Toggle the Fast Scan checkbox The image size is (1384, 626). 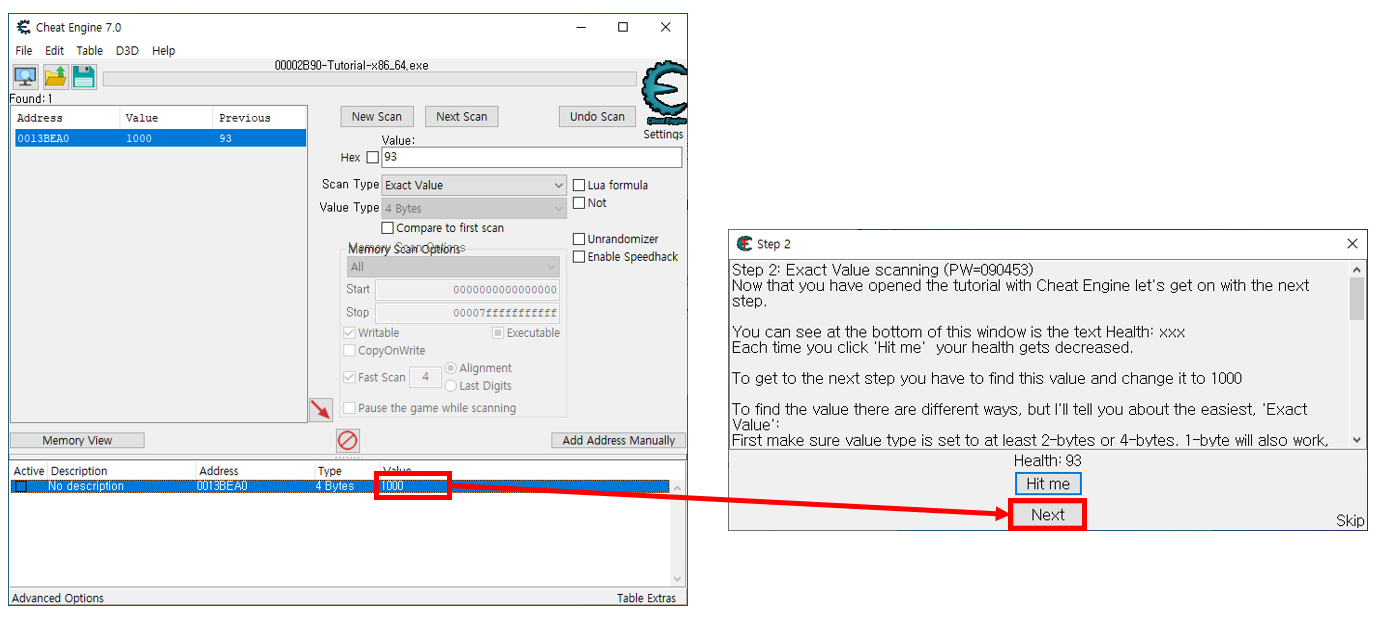pos(349,377)
